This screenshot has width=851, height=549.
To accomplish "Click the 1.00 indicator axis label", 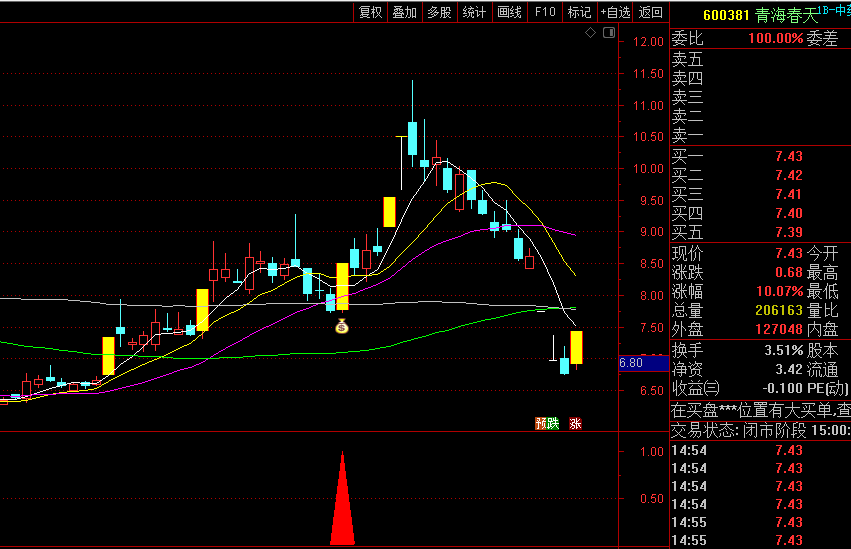I will pos(651,452).
